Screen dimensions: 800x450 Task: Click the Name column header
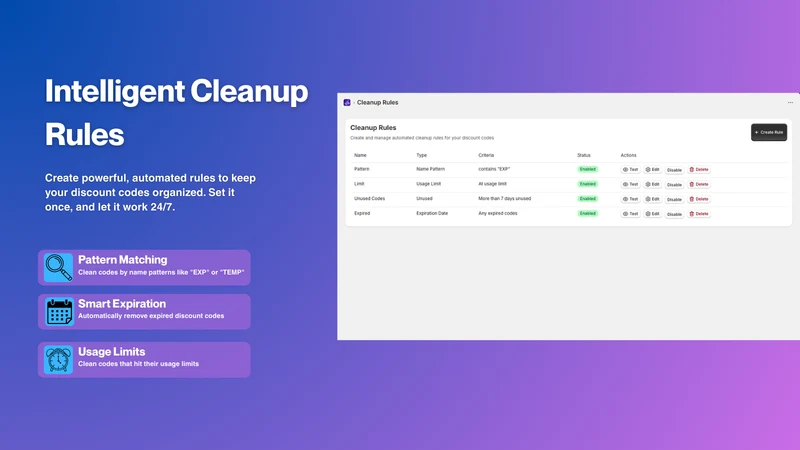point(360,155)
